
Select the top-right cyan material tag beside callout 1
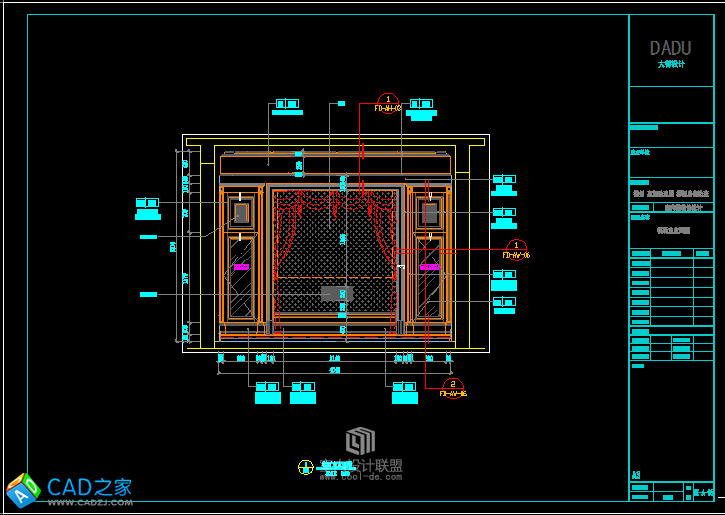[421, 107]
